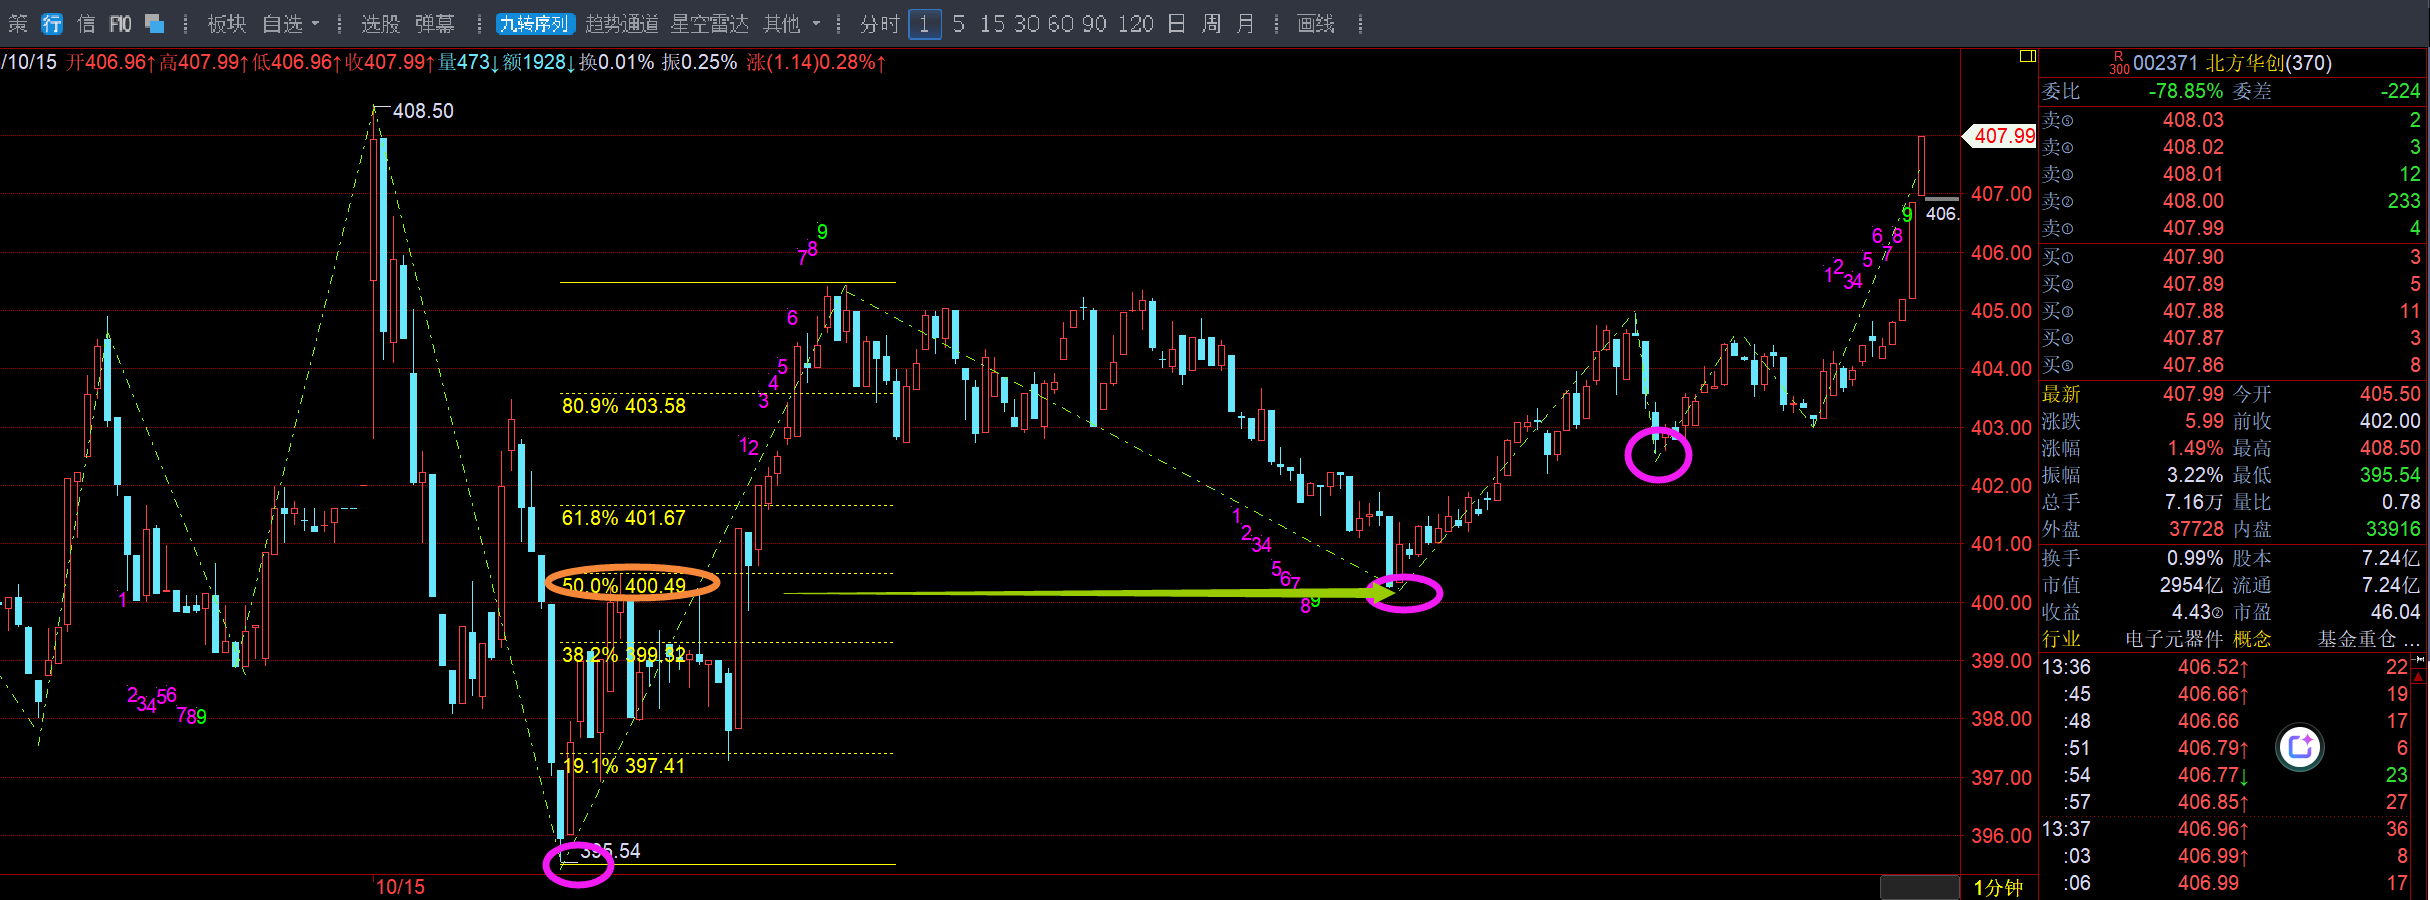Click the red up-arrow in tick list scrollbar
This screenshot has height=900, width=2430.
(2419, 677)
